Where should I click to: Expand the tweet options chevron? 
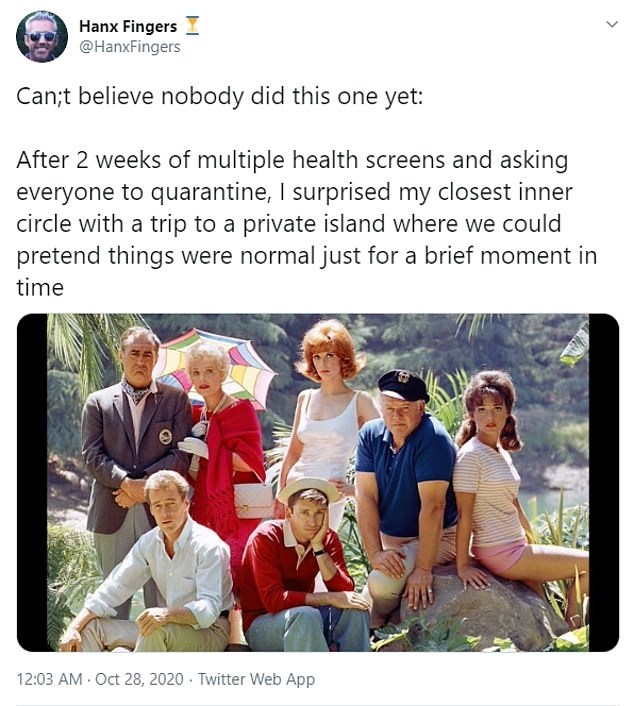tap(611, 24)
